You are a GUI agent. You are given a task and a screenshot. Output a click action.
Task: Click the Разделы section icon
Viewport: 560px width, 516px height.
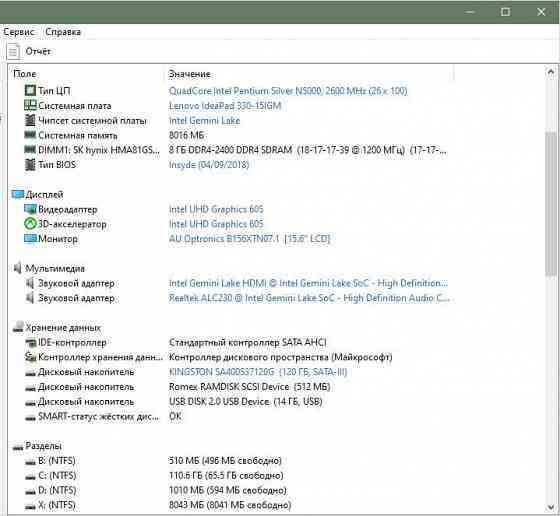pyautogui.click(x=18, y=447)
